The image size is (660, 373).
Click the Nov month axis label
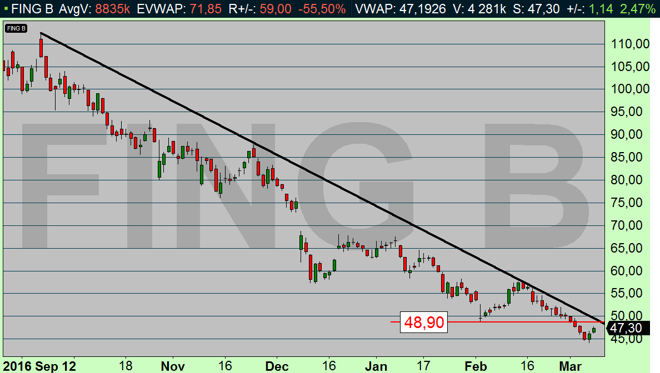[x=173, y=366]
